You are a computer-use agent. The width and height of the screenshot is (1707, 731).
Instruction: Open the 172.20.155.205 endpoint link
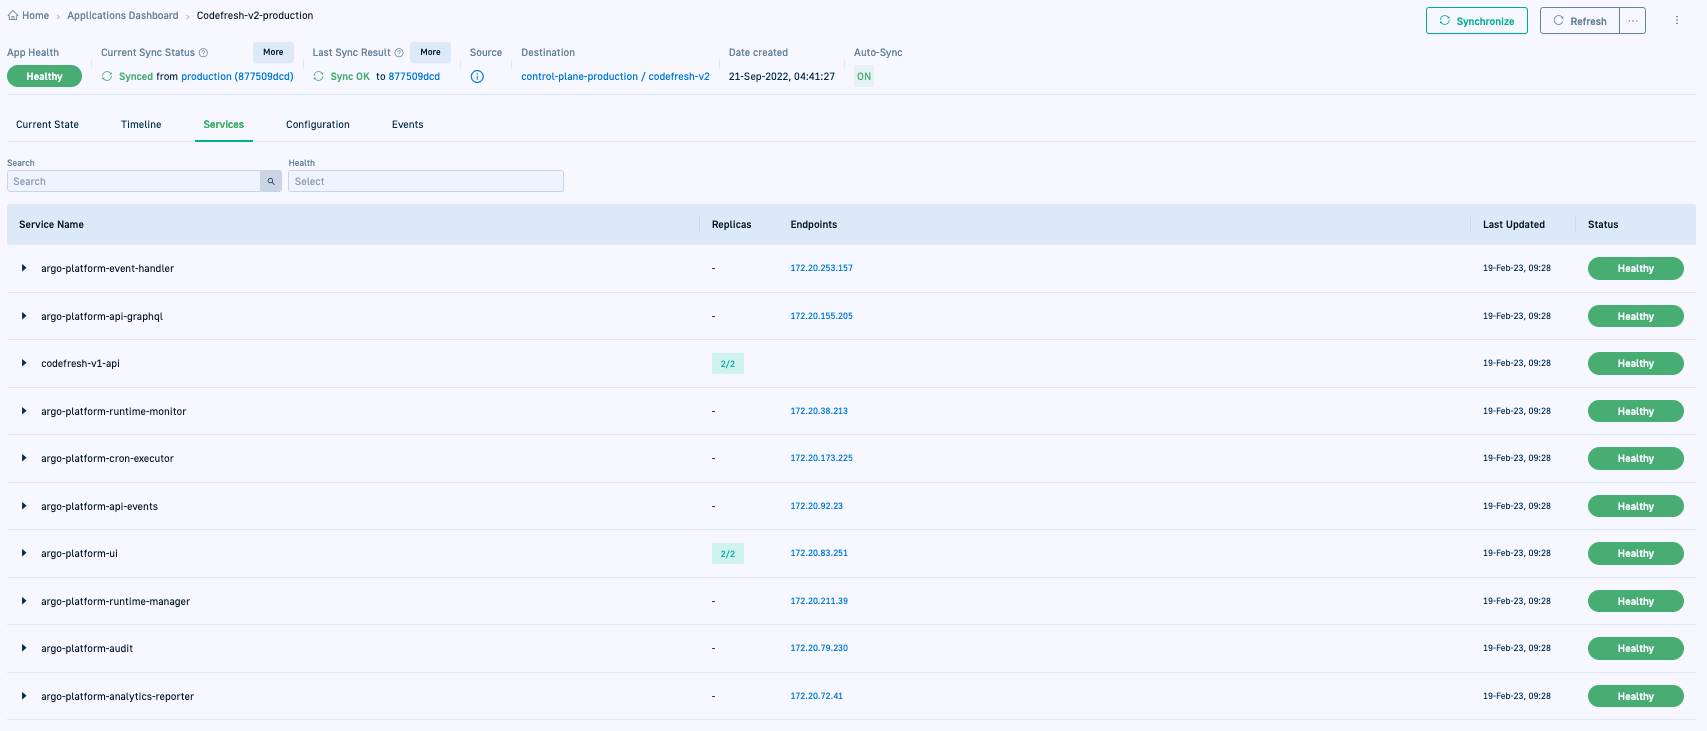point(821,316)
